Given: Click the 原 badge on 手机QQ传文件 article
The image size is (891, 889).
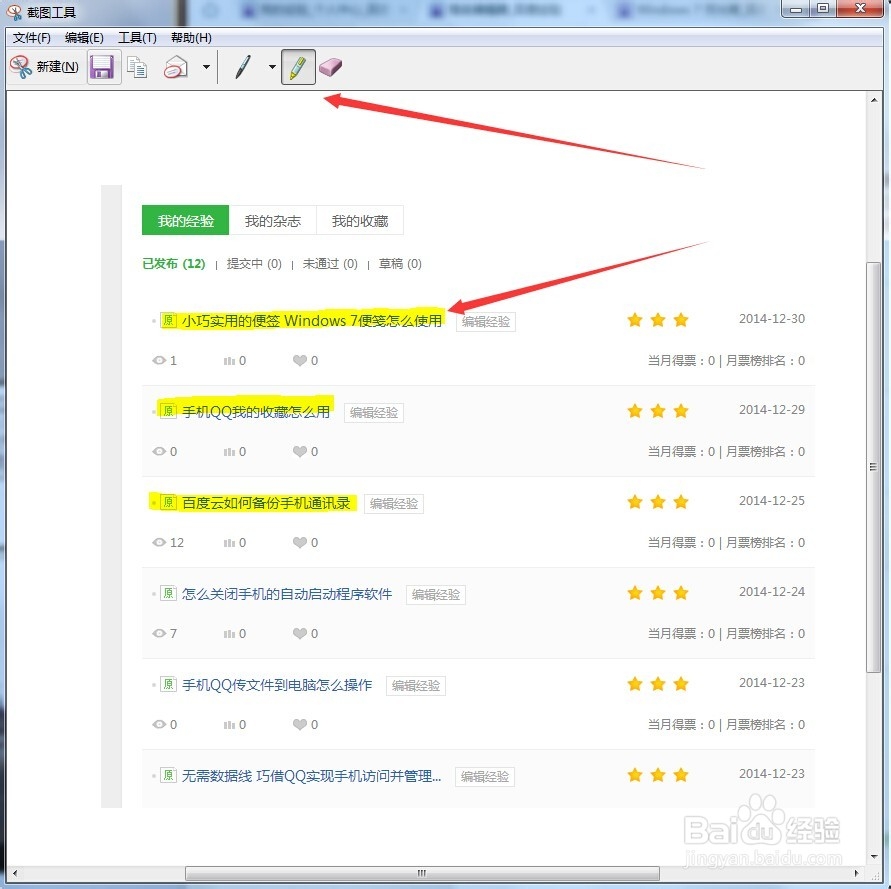Looking at the screenshot, I should click(x=168, y=684).
